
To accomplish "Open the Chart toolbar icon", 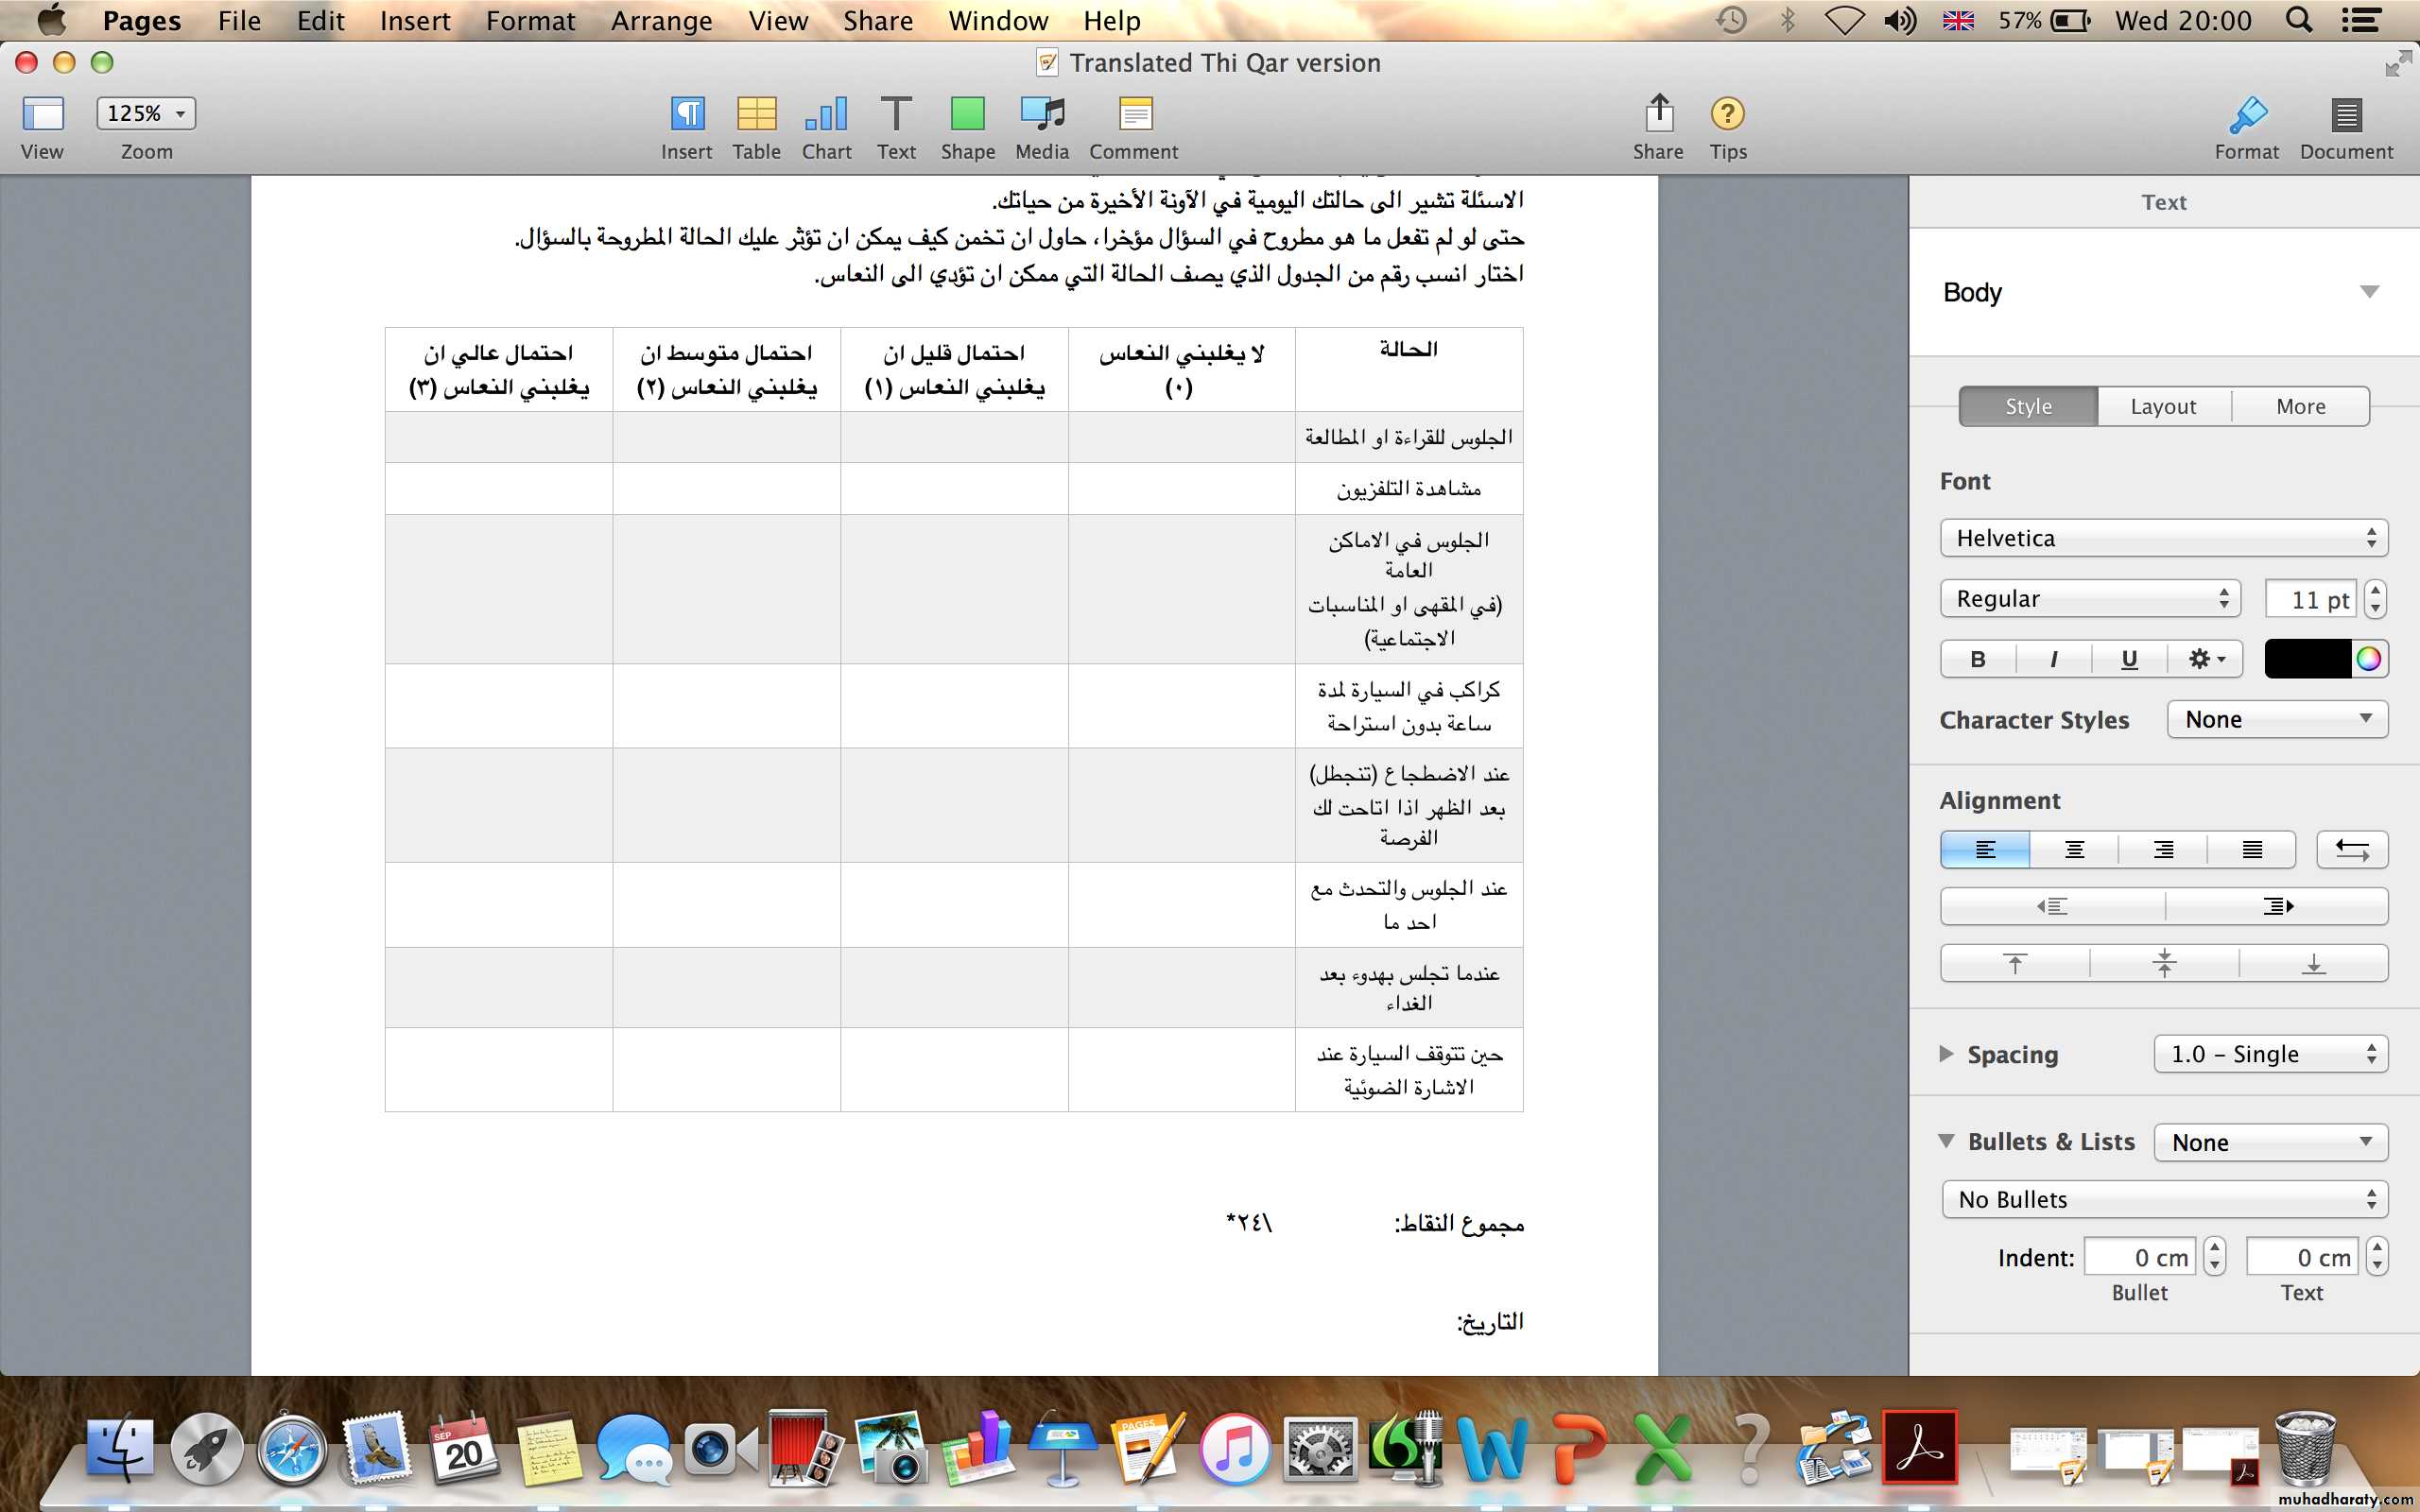I will coord(826,114).
